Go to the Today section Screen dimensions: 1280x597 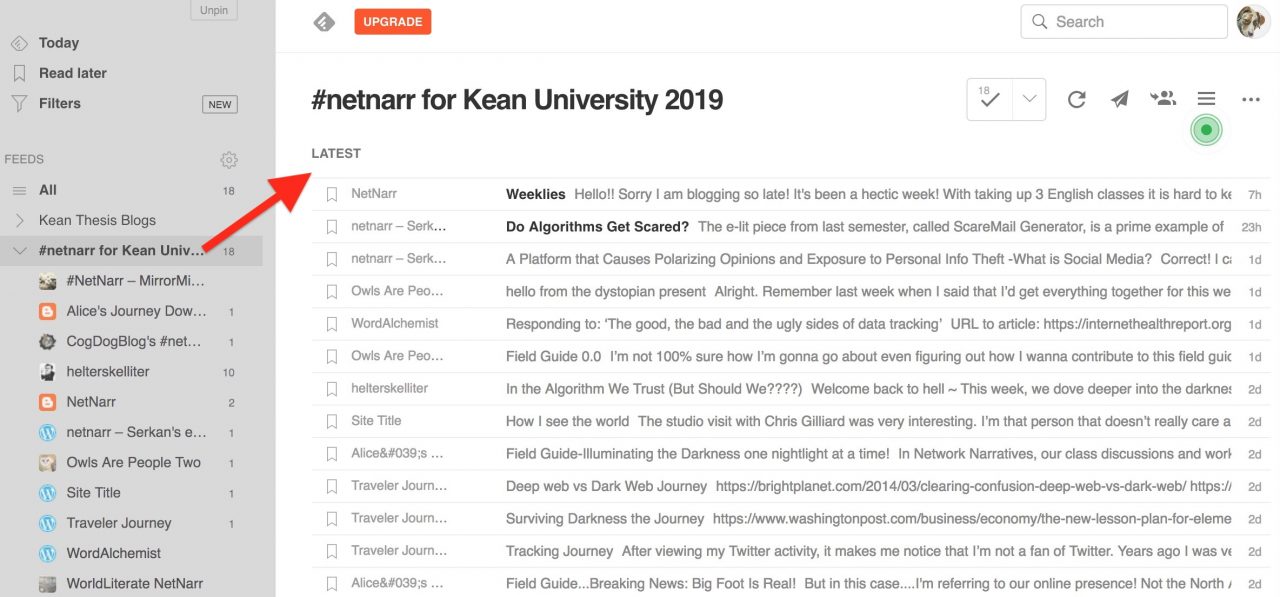pos(58,43)
